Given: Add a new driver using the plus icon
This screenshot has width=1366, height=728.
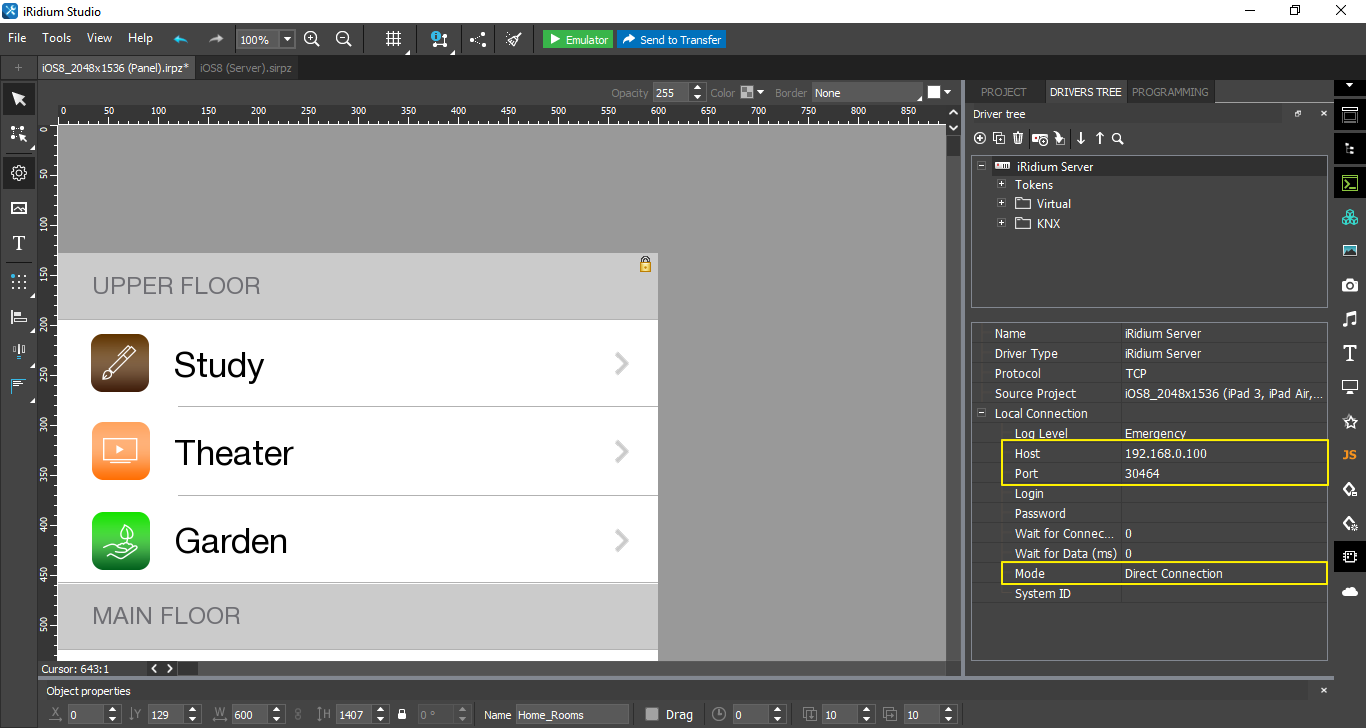Looking at the screenshot, I should point(980,138).
